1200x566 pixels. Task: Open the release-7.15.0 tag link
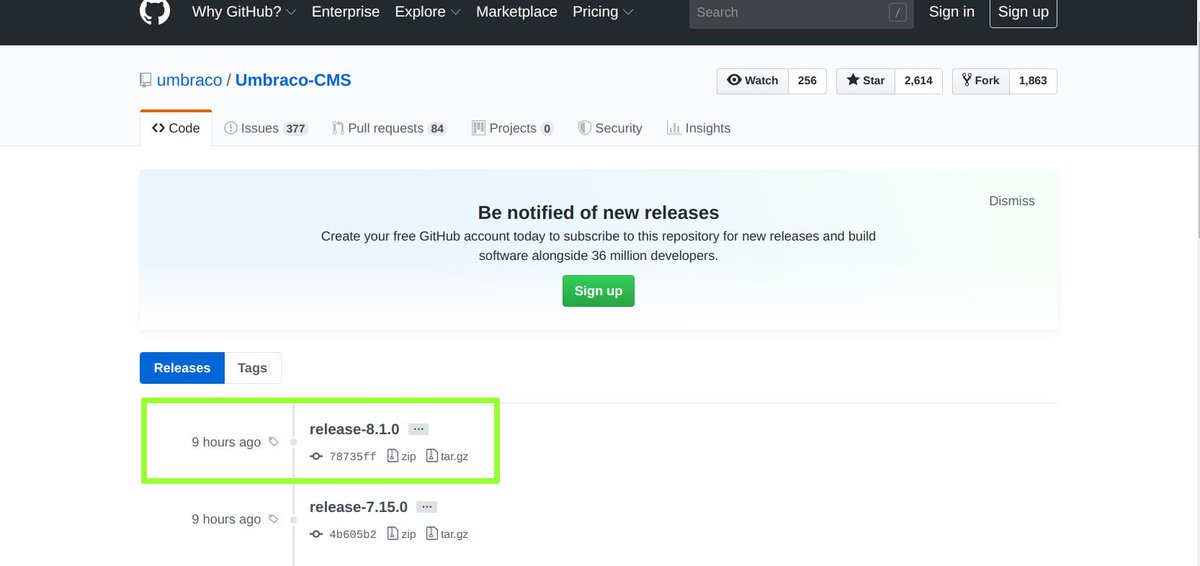[x=359, y=507]
